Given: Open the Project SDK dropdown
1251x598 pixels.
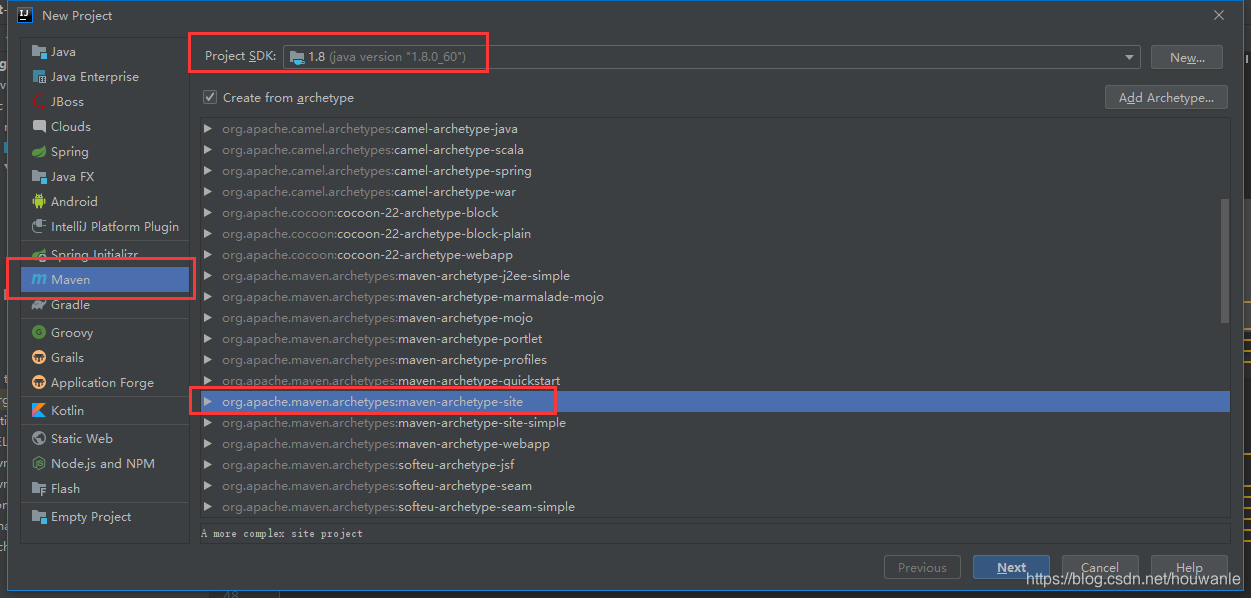Looking at the screenshot, I should coord(1130,57).
